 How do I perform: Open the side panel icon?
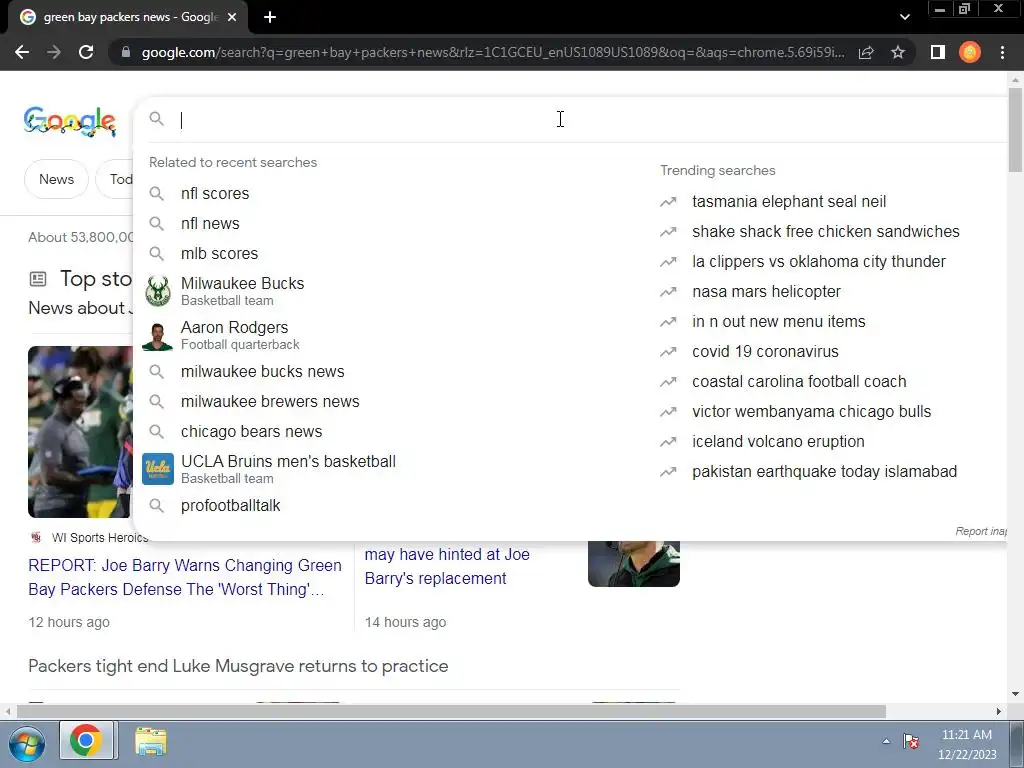point(938,52)
